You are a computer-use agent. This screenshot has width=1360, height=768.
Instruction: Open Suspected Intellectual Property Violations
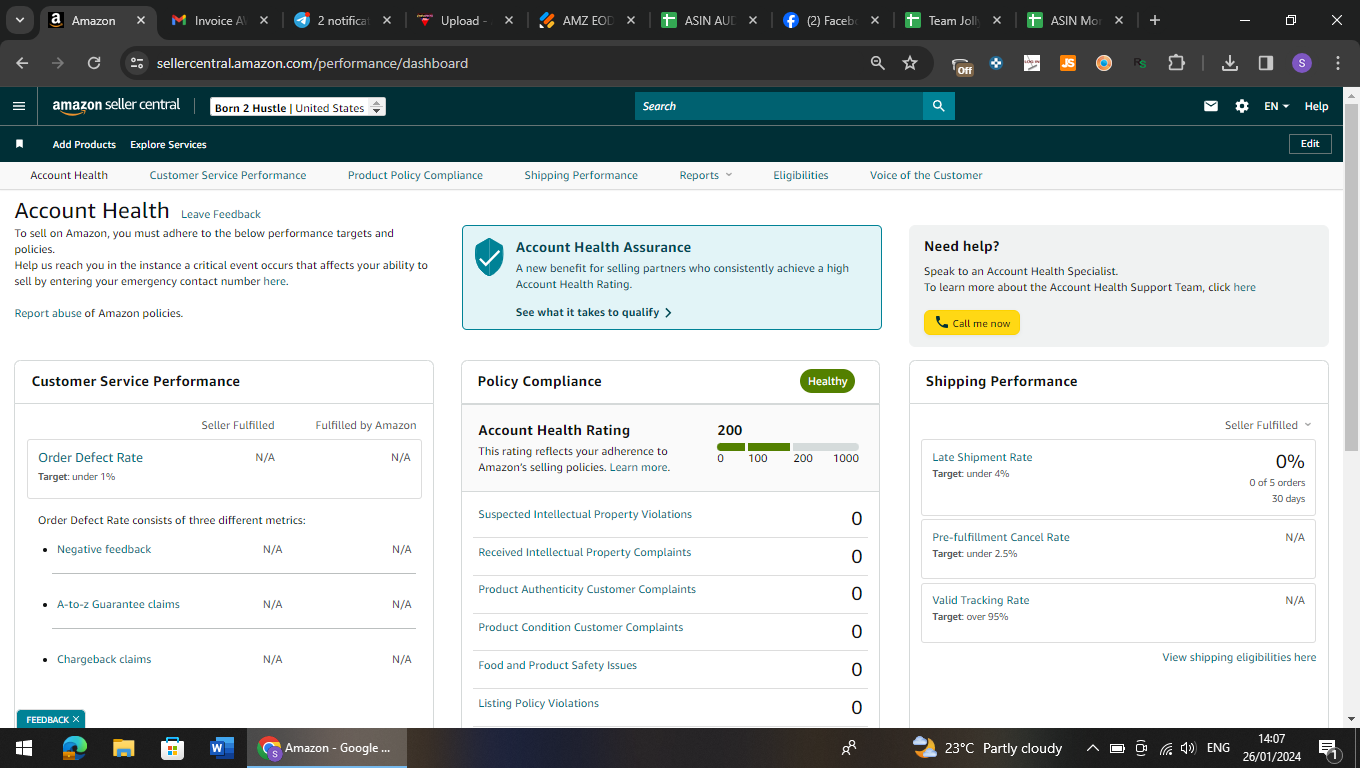pyautogui.click(x=585, y=514)
